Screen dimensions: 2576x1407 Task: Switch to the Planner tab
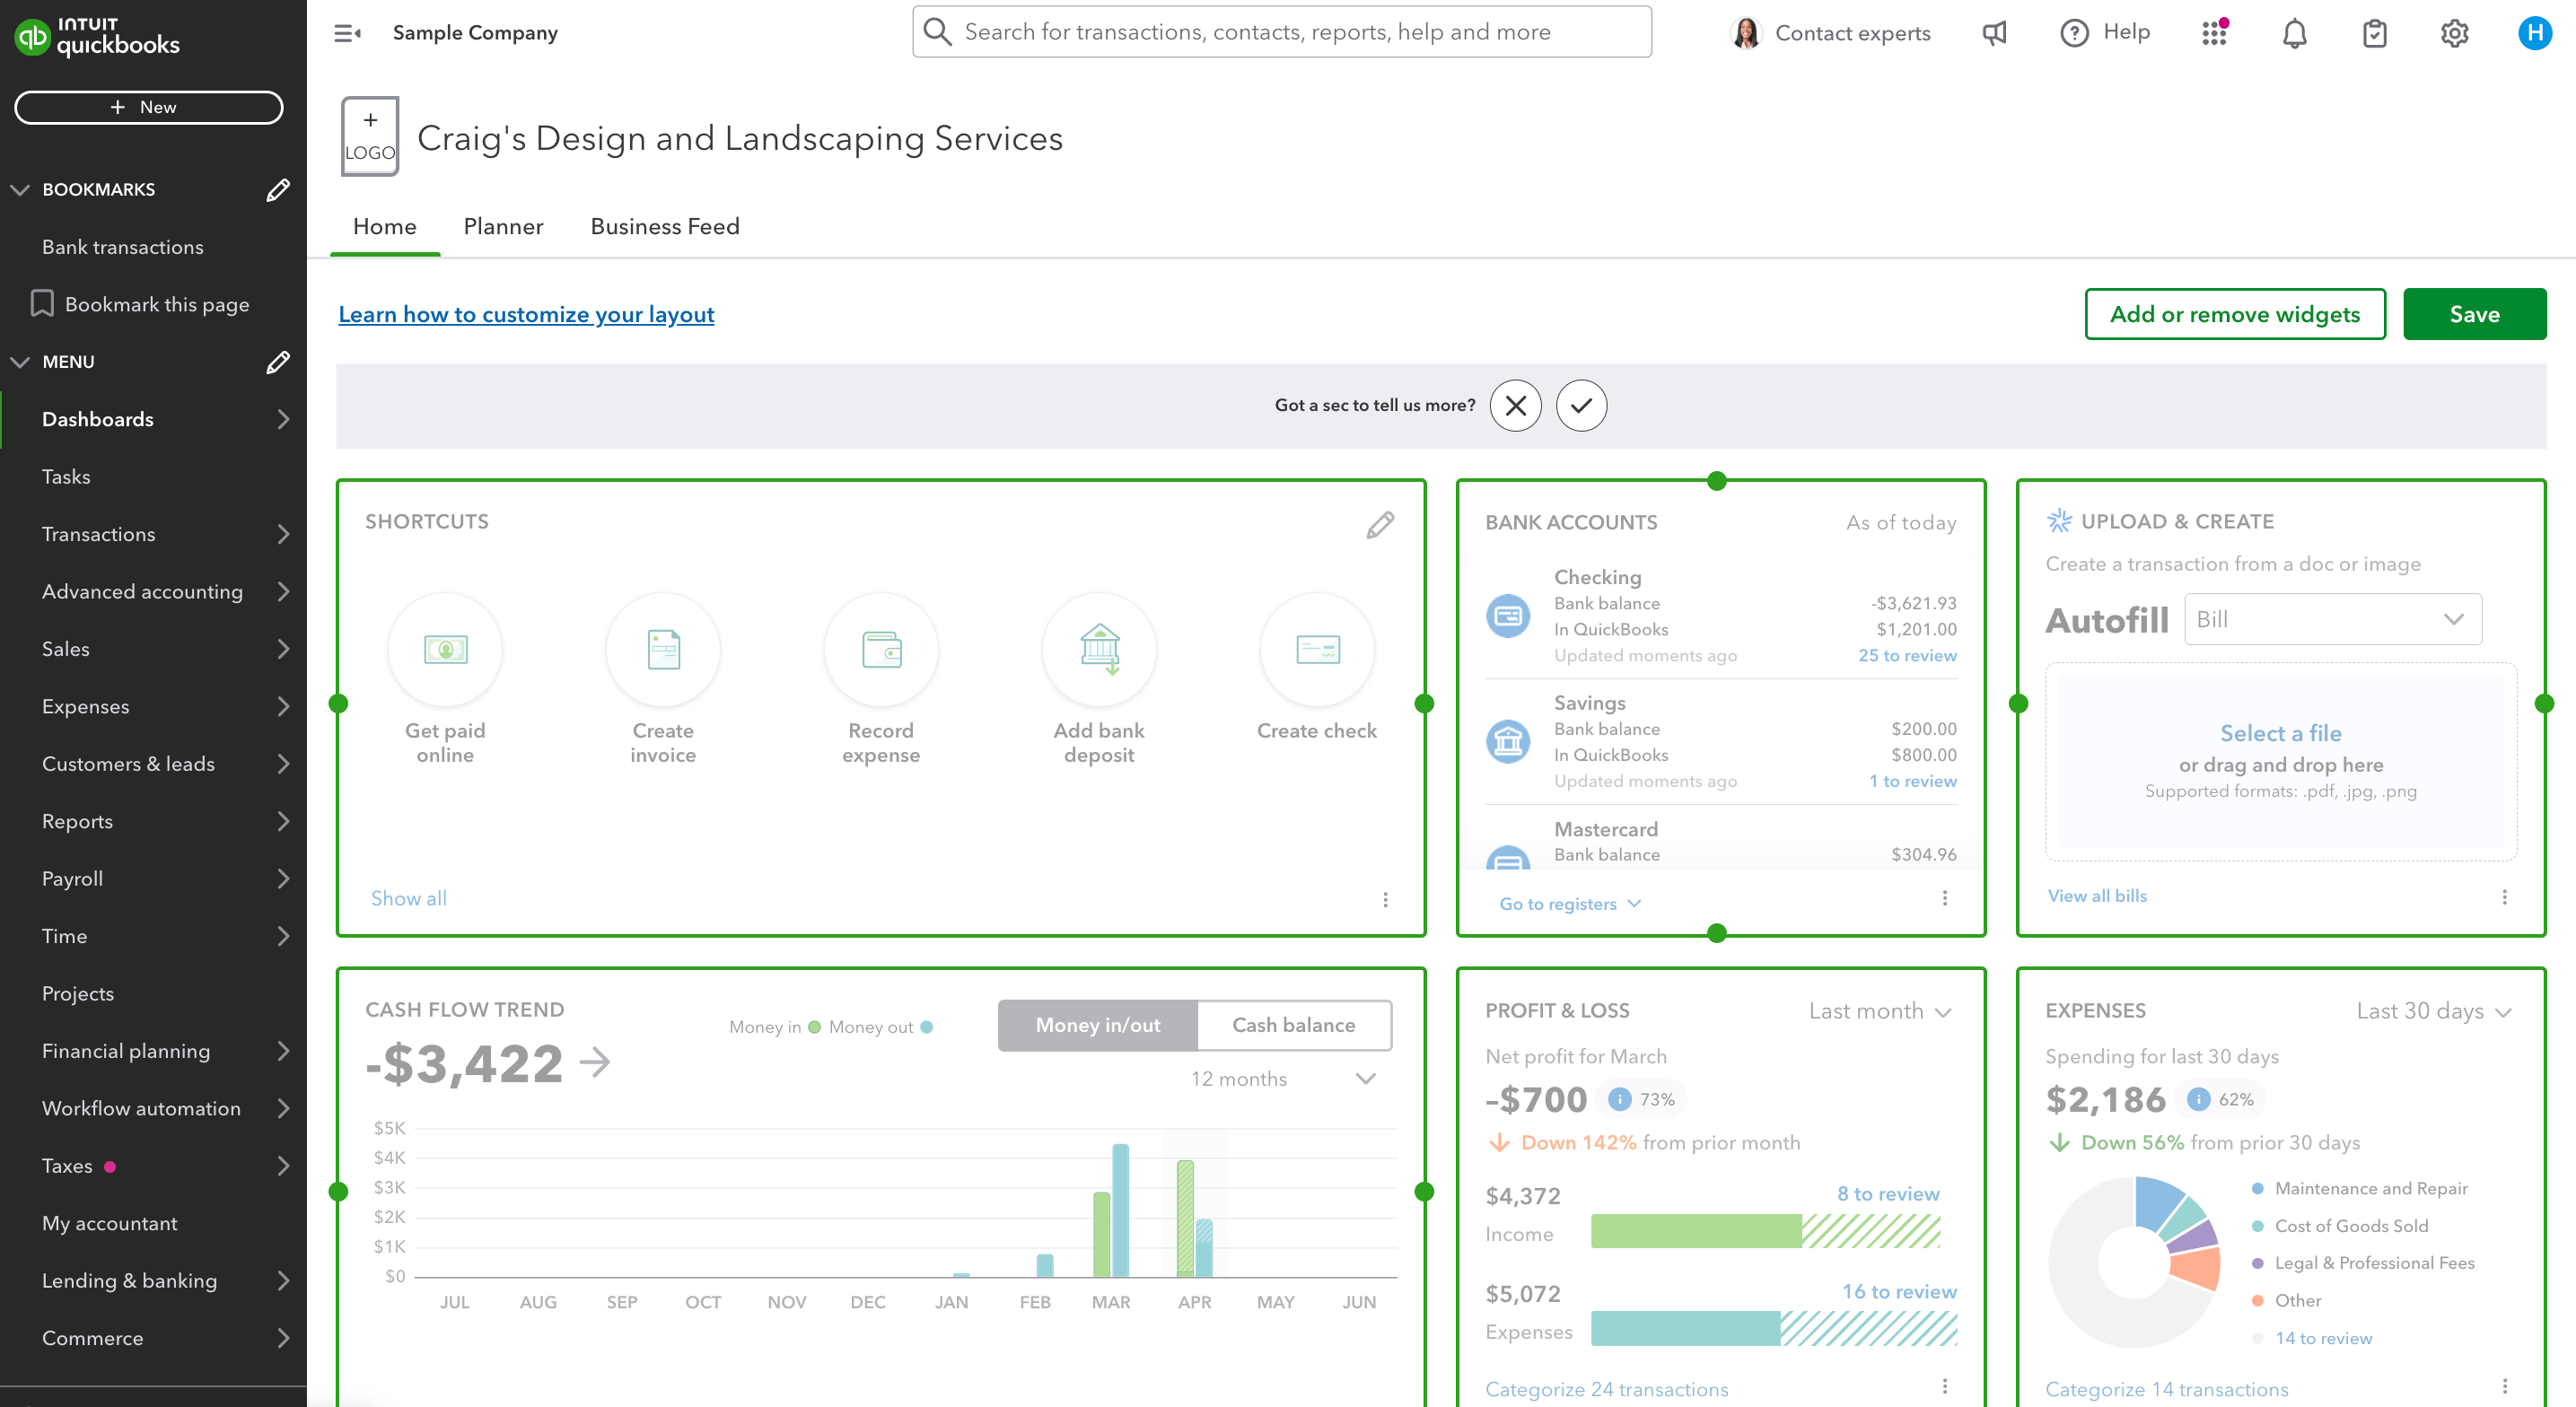[x=503, y=227]
